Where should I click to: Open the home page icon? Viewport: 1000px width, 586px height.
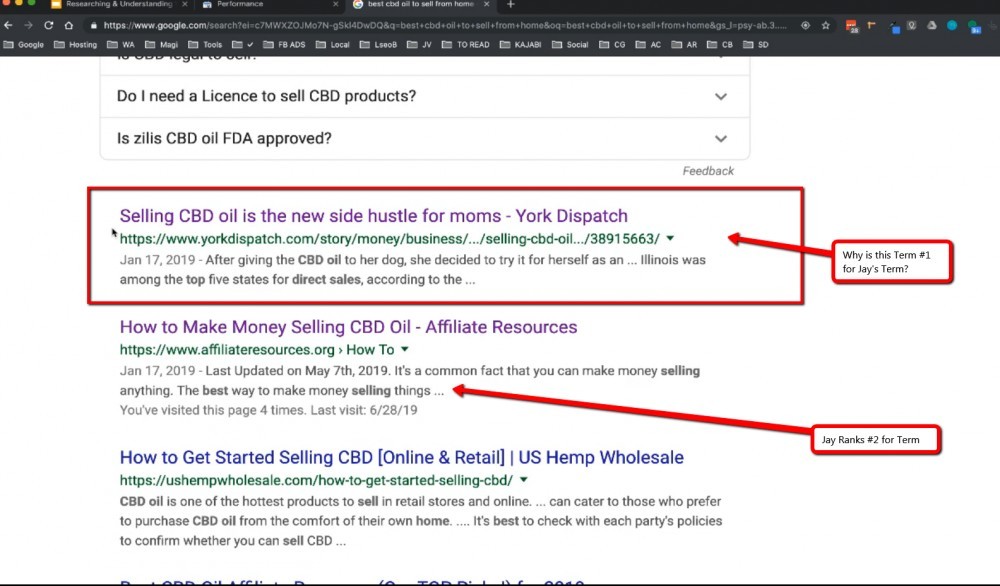pyautogui.click(x=69, y=26)
